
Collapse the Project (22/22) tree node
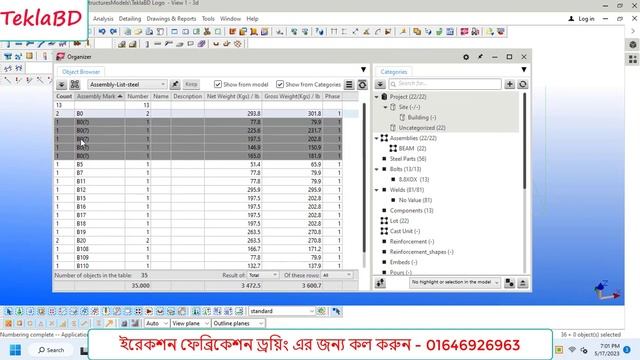[376, 97]
